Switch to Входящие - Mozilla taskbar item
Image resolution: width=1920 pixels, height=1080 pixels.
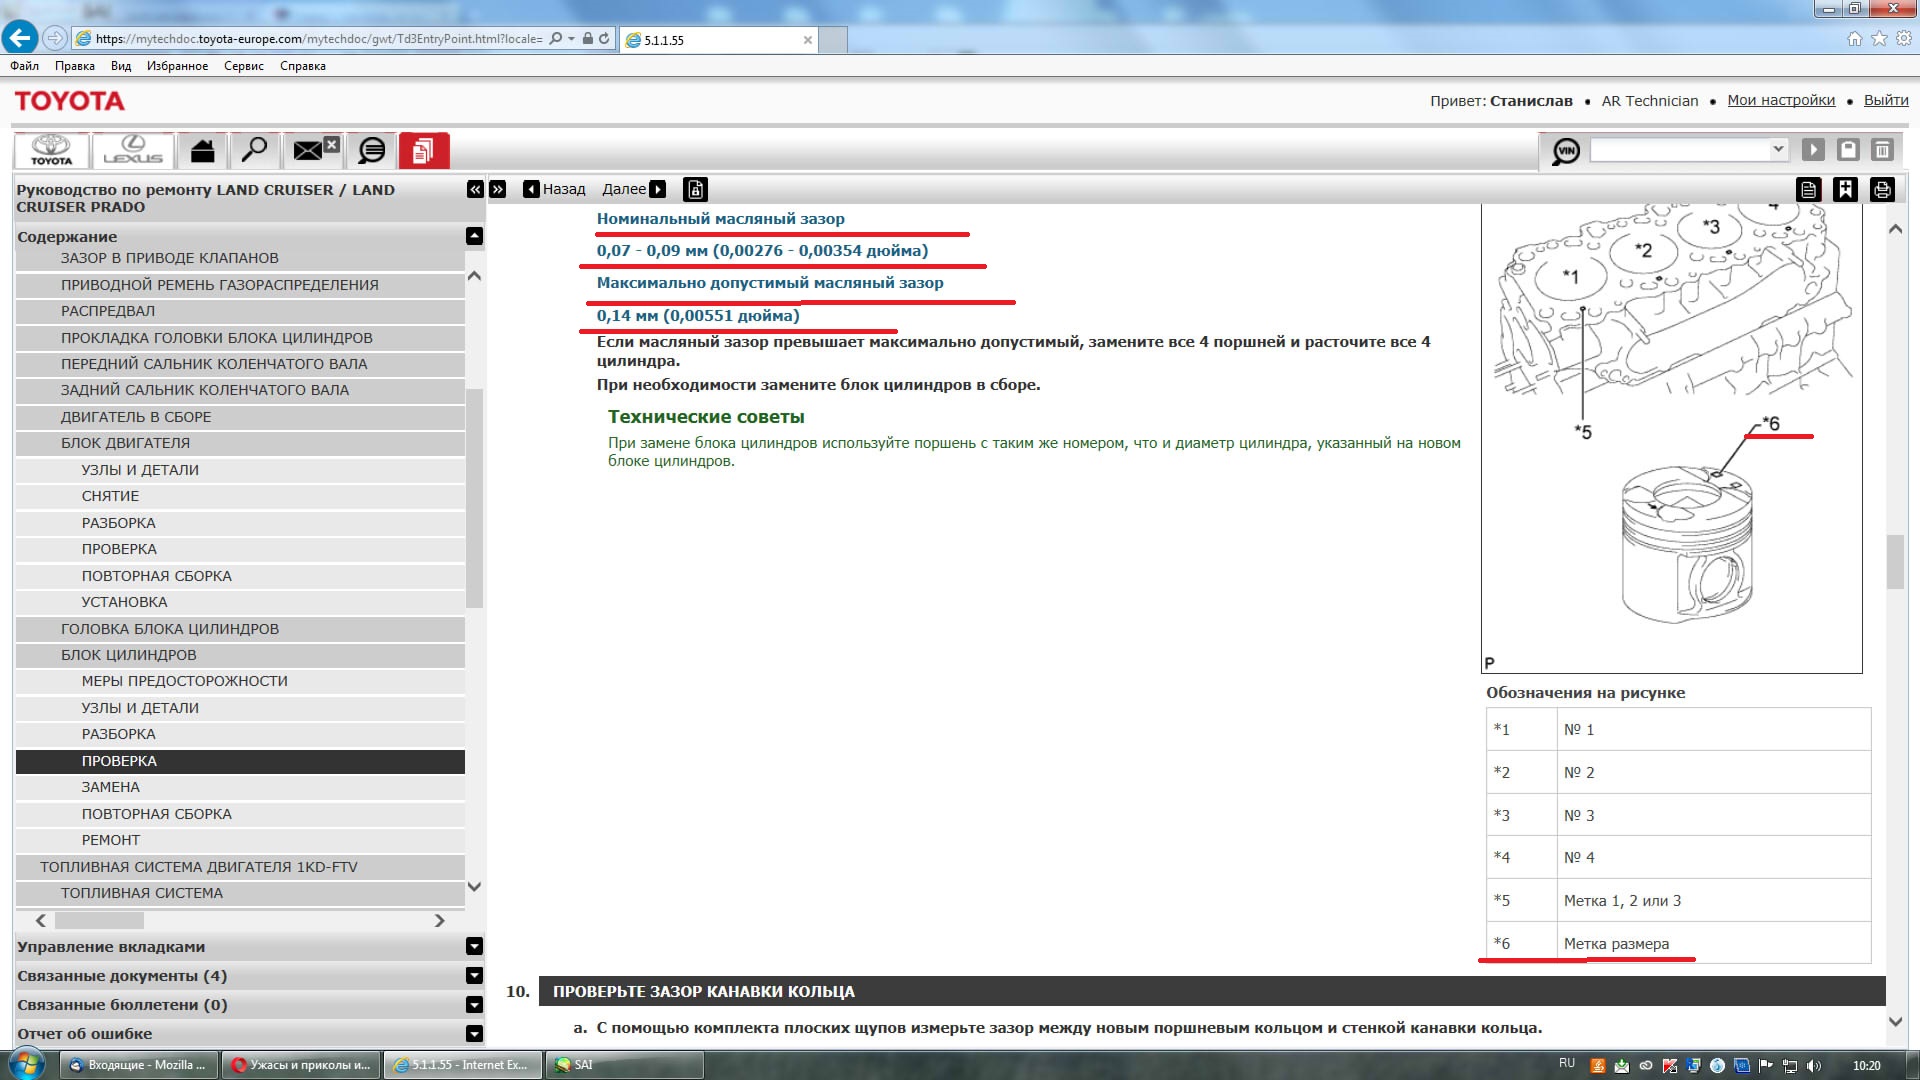139,1065
